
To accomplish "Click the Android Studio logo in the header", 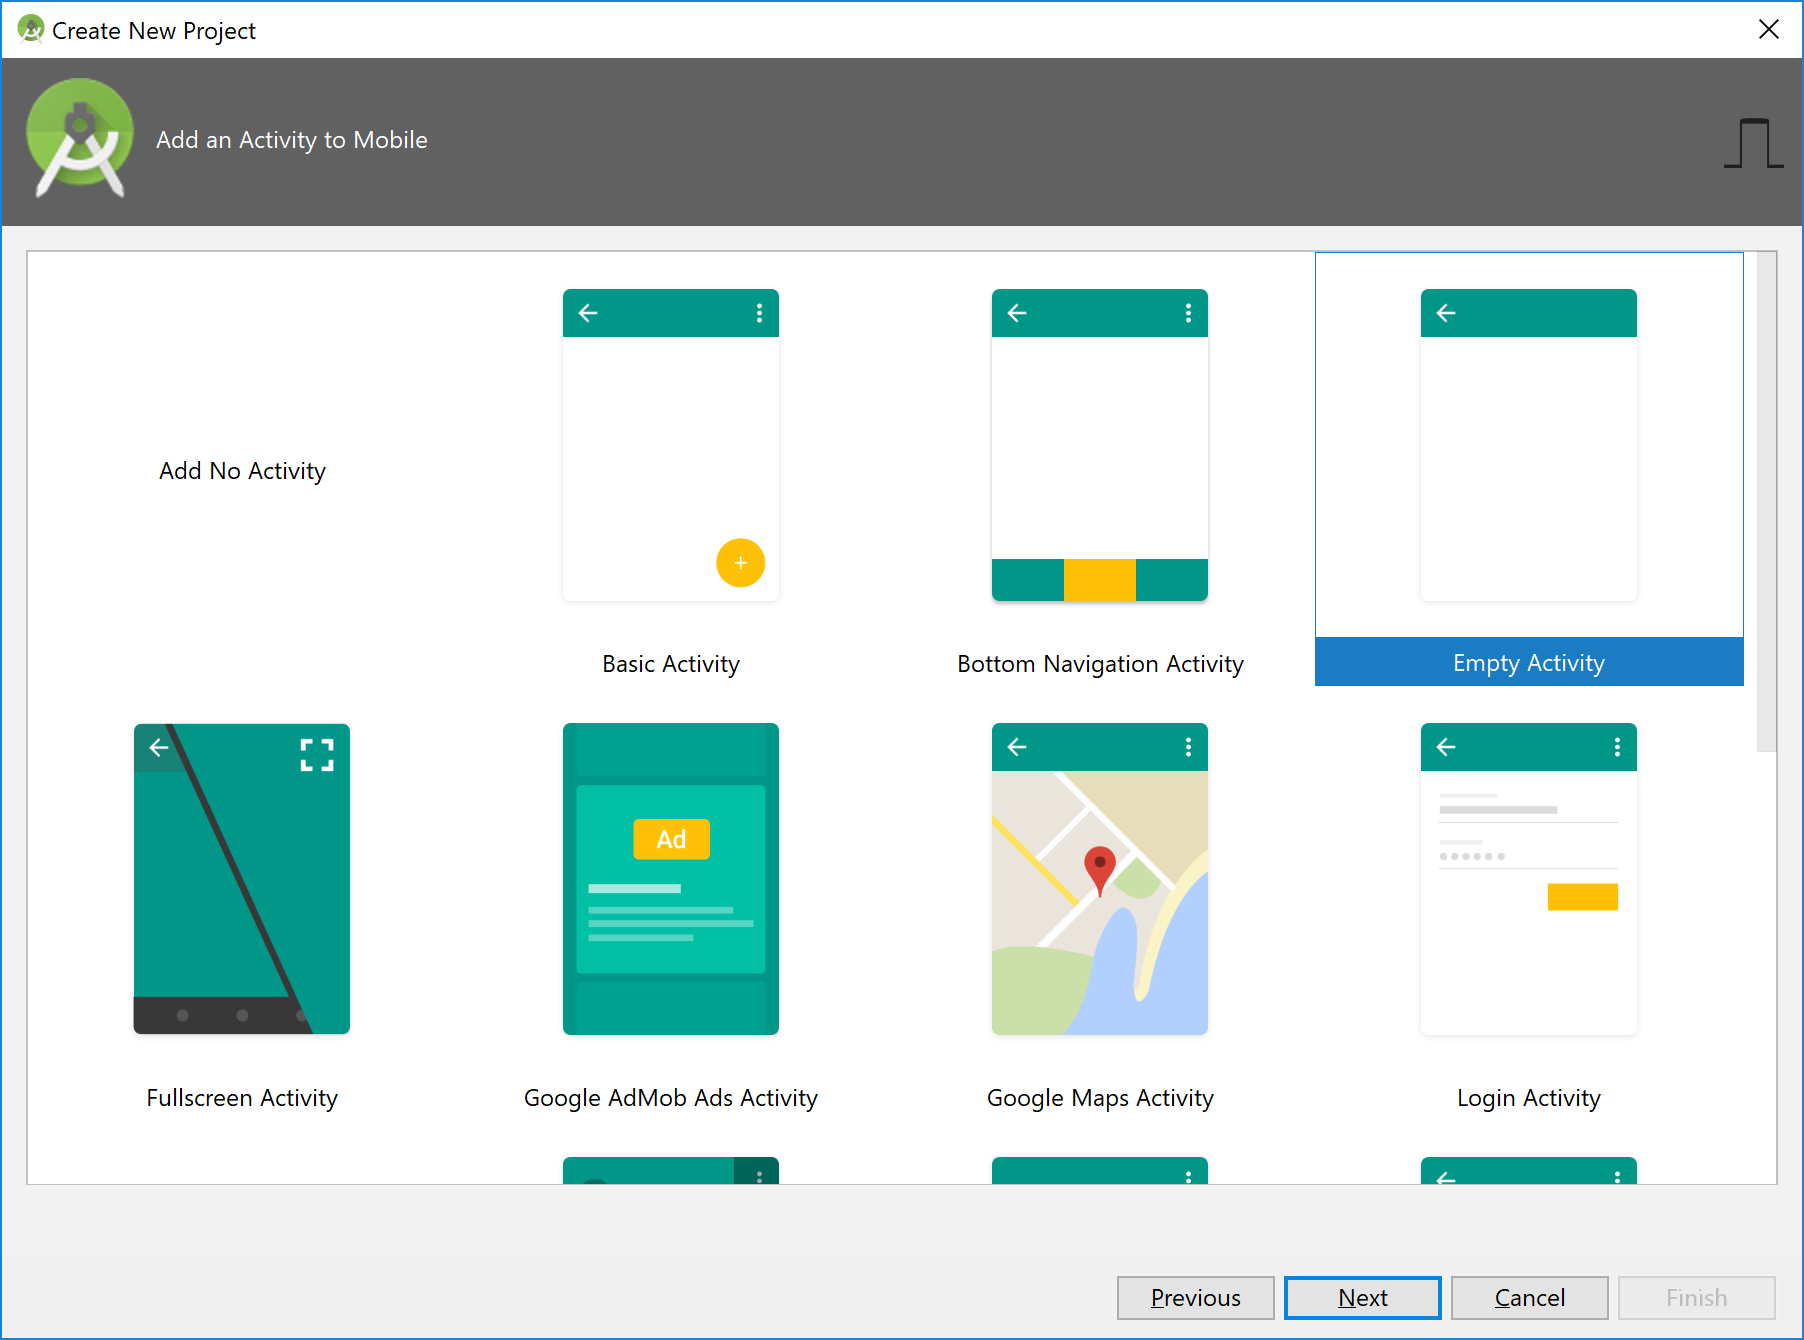I will (80, 140).
